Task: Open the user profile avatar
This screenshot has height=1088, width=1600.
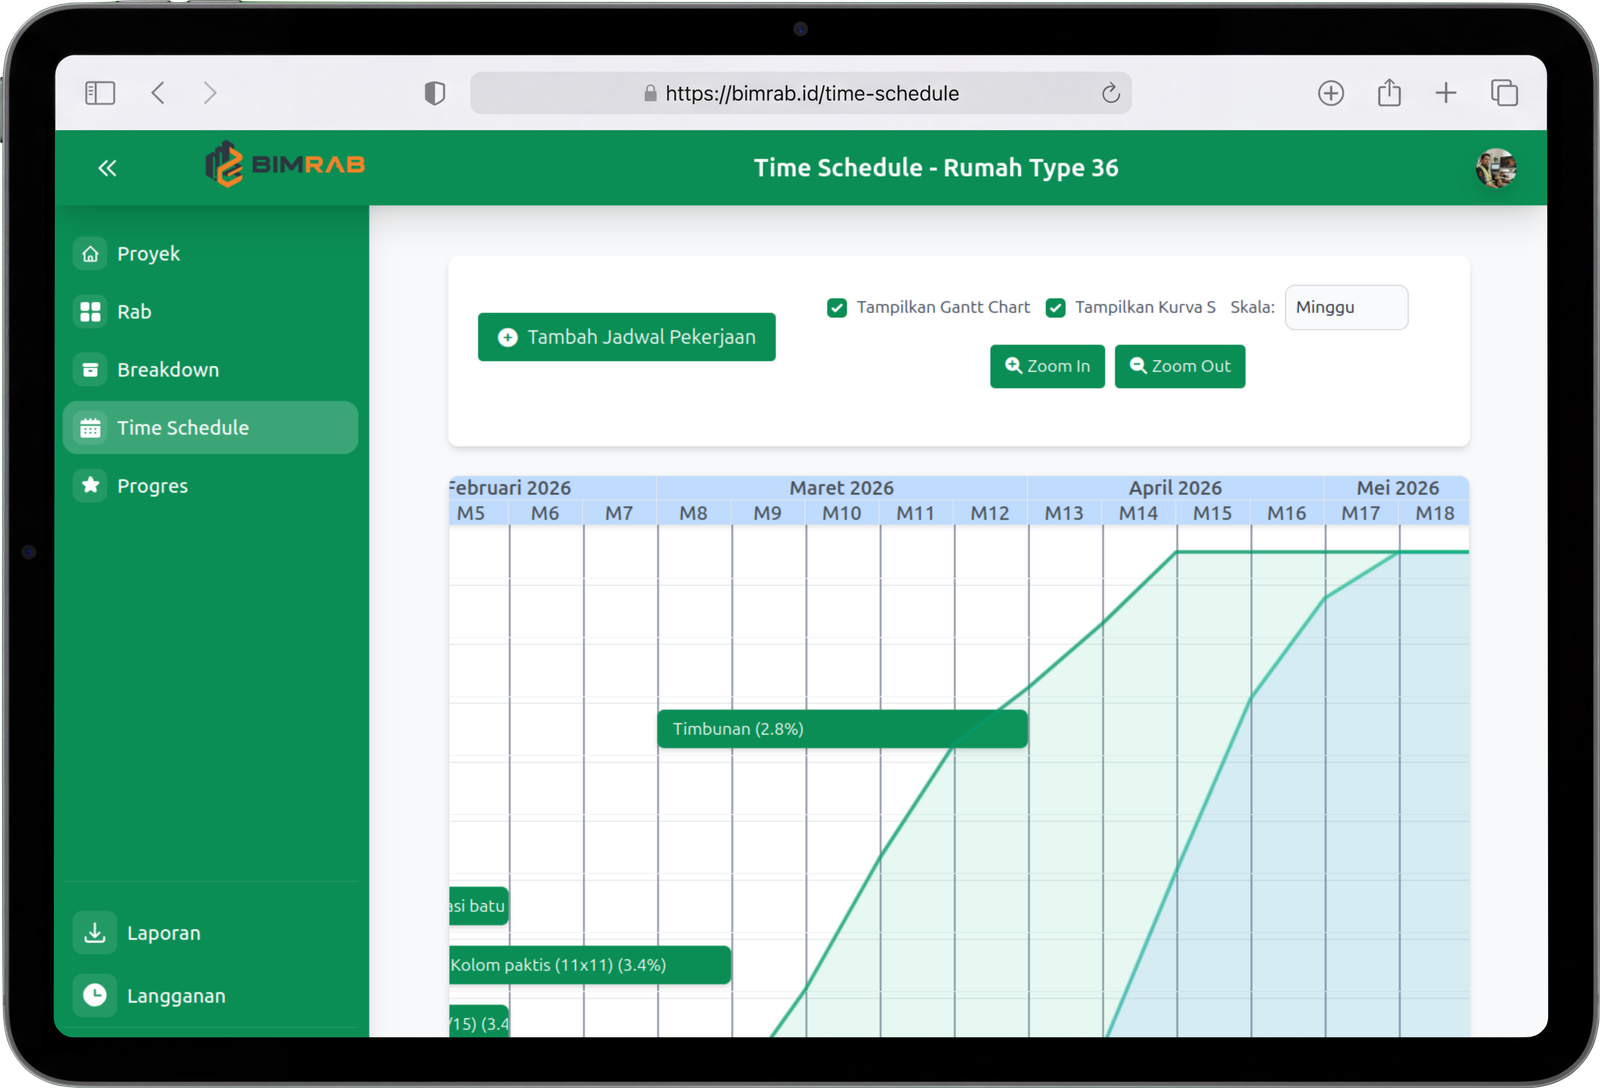Action: click(1496, 168)
